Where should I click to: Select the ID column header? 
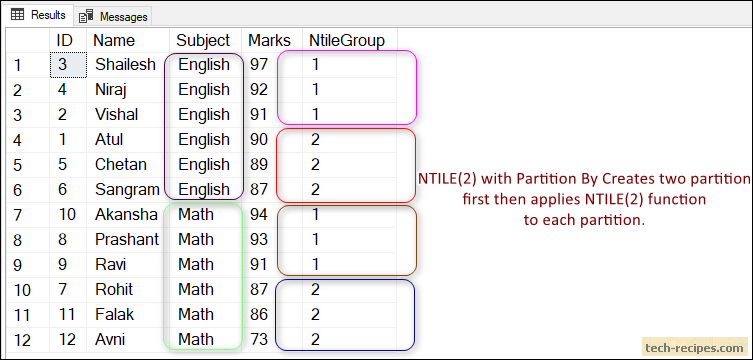click(x=68, y=40)
